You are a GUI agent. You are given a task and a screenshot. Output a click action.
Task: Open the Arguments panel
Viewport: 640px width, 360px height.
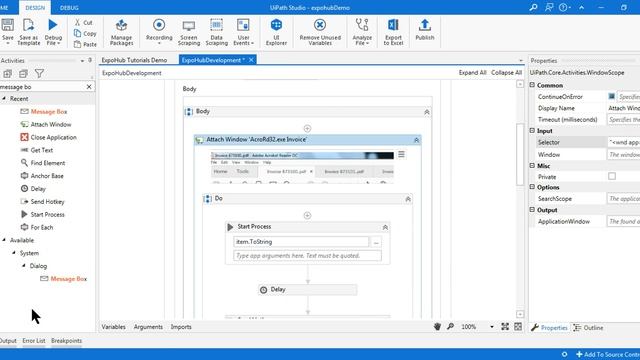[x=148, y=327]
